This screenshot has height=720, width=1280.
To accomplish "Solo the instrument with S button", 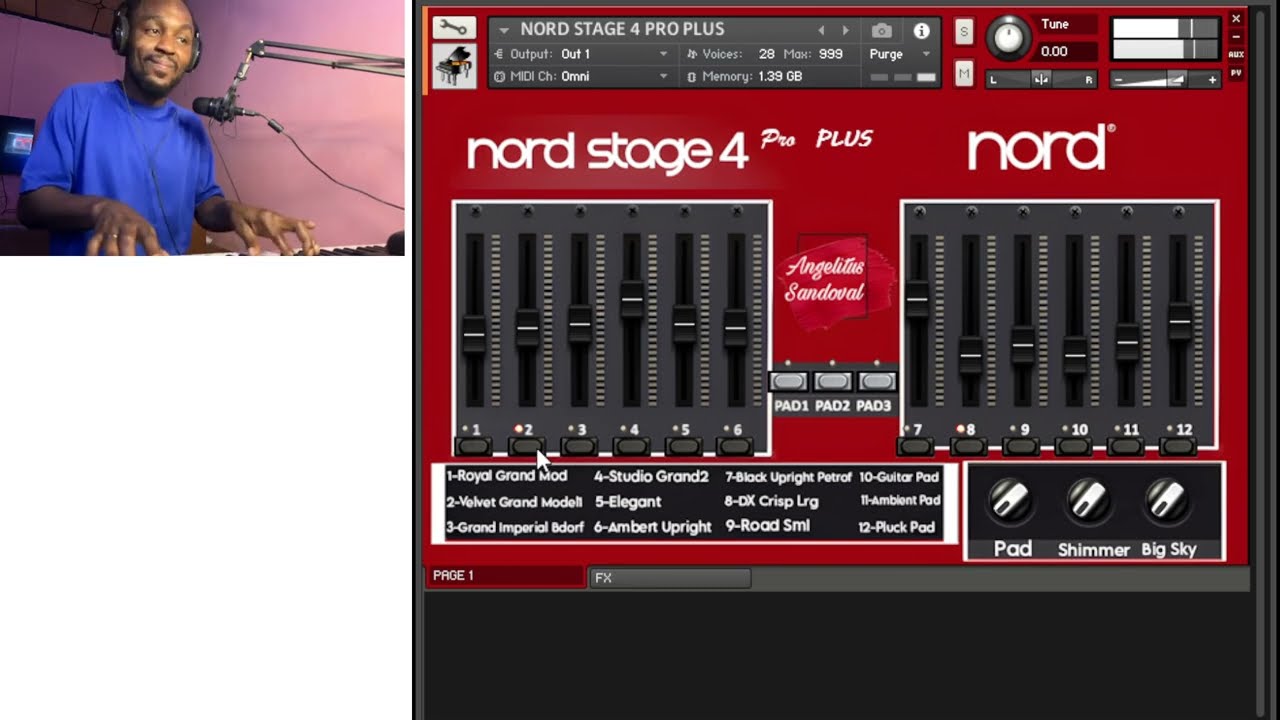I will 964,31.
